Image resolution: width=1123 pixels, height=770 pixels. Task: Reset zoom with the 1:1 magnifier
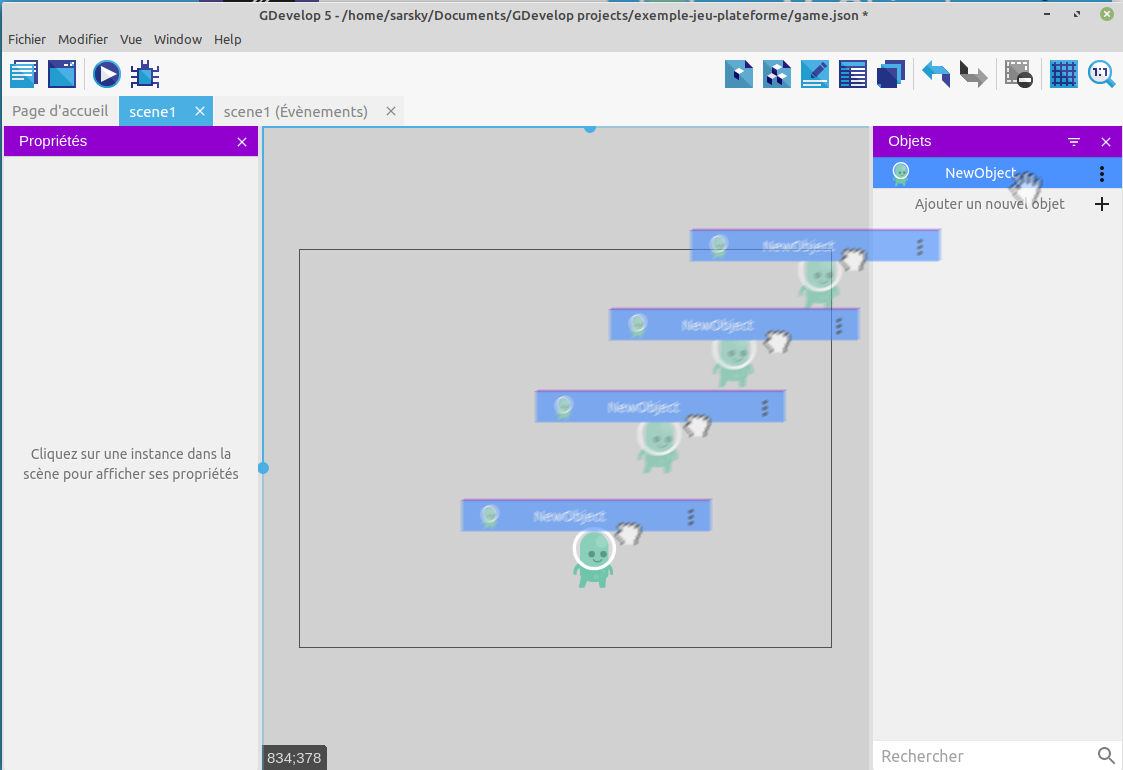pyautogui.click(x=1101, y=75)
